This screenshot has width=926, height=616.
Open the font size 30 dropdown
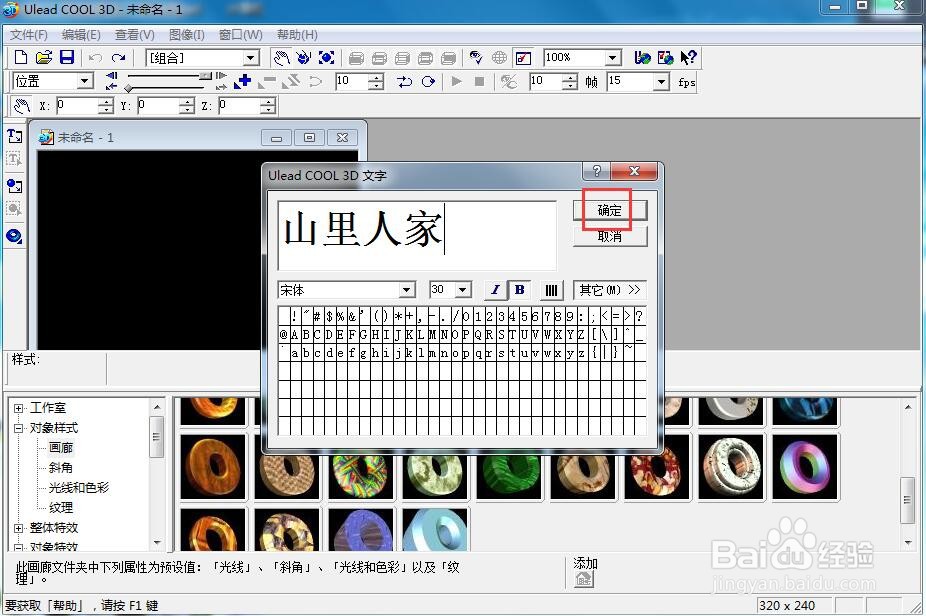463,290
